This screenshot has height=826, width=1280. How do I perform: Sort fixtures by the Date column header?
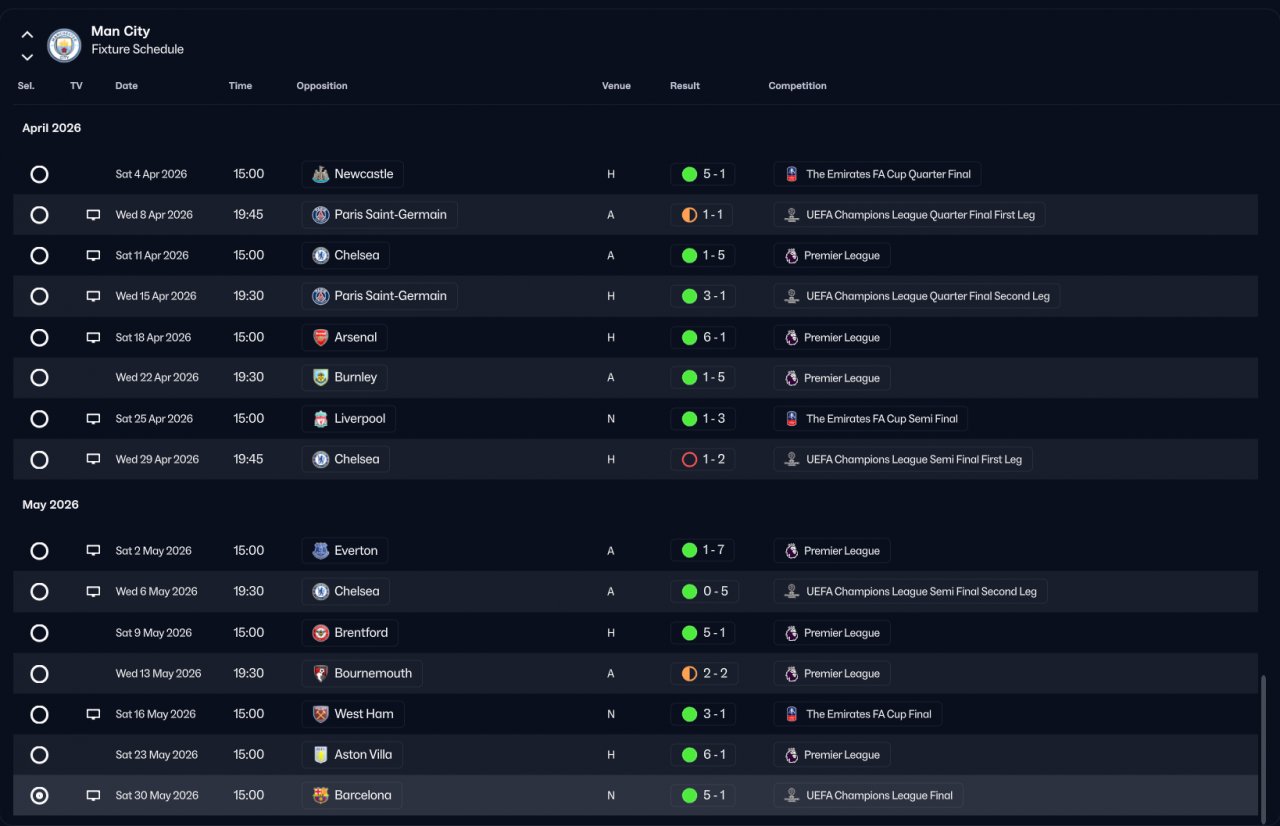(x=126, y=86)
